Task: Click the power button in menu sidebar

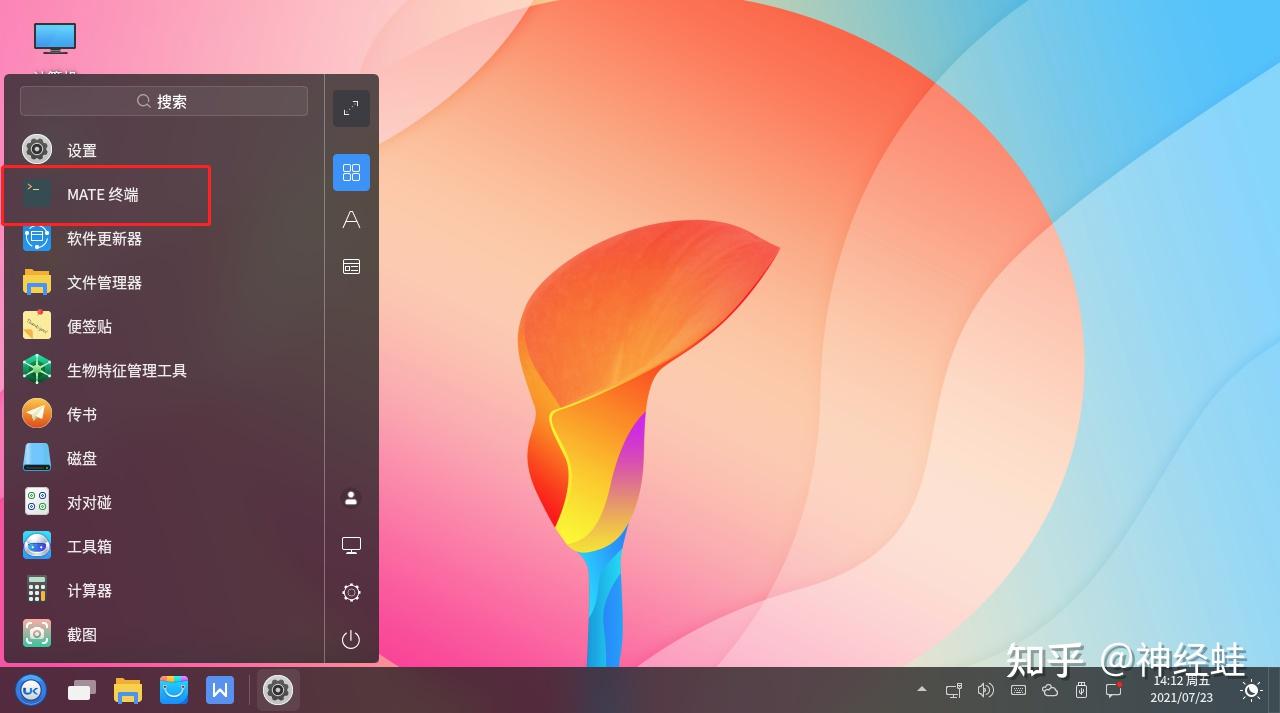Action: coord(351,639)
